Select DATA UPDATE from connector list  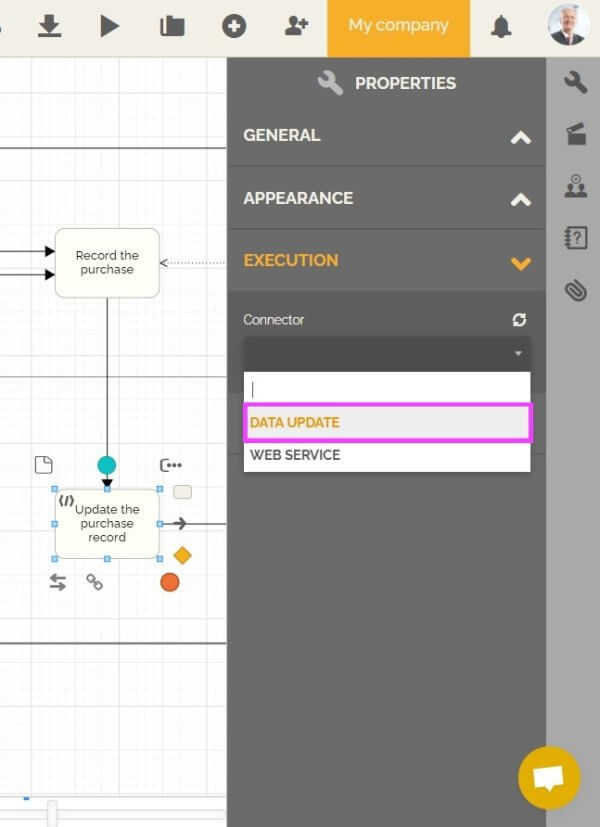387,422
